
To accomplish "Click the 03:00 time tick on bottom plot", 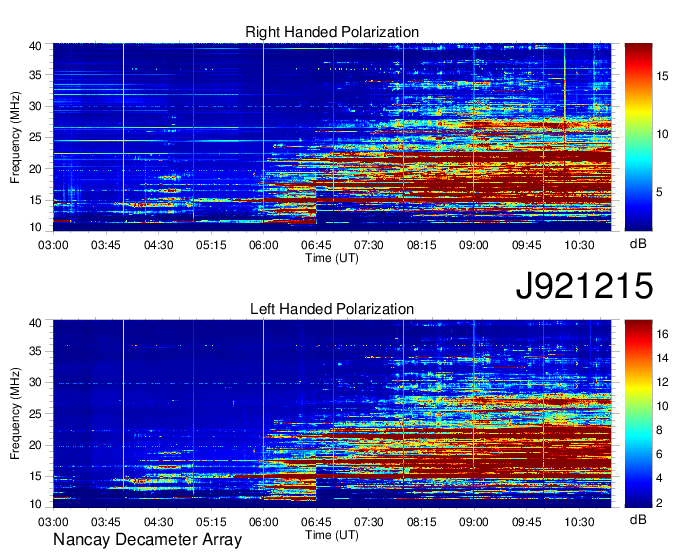I will coord(53,522).
